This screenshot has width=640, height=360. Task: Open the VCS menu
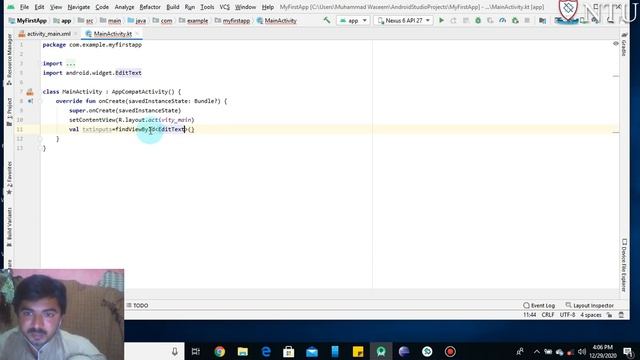[x=224, y=7]
